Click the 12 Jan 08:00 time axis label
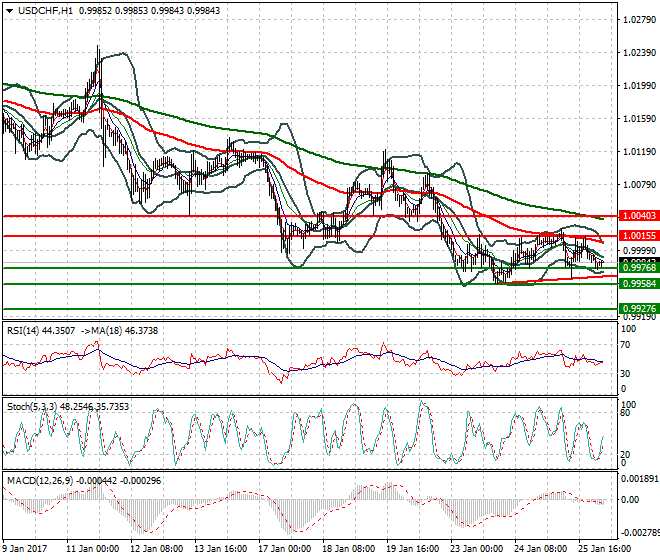 pos(157,549)
